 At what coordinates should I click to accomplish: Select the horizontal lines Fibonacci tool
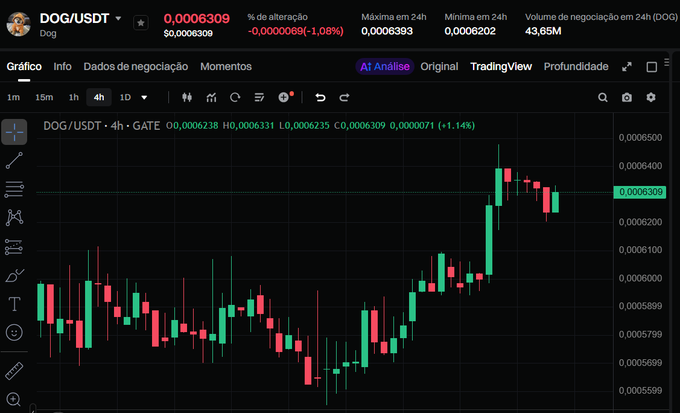pos(14,190)
